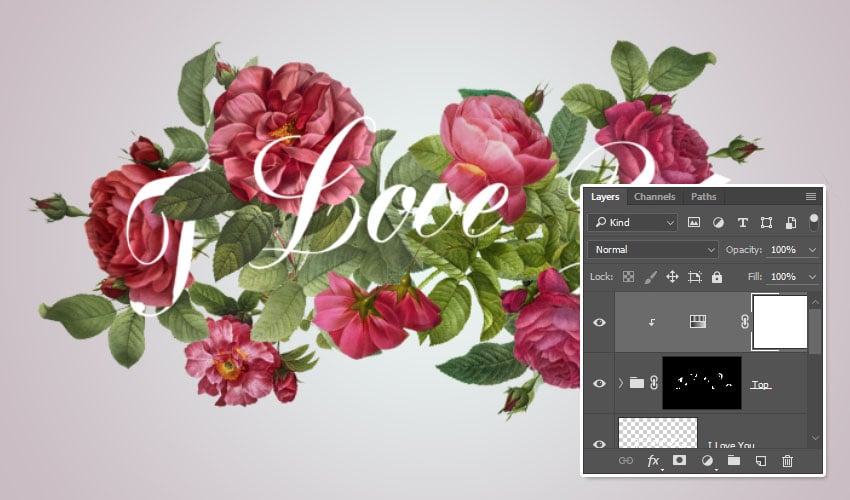This screenshot has width=850, height=500.
Task: Toggle layer filtering on or off
Action: tap(814, 222)
